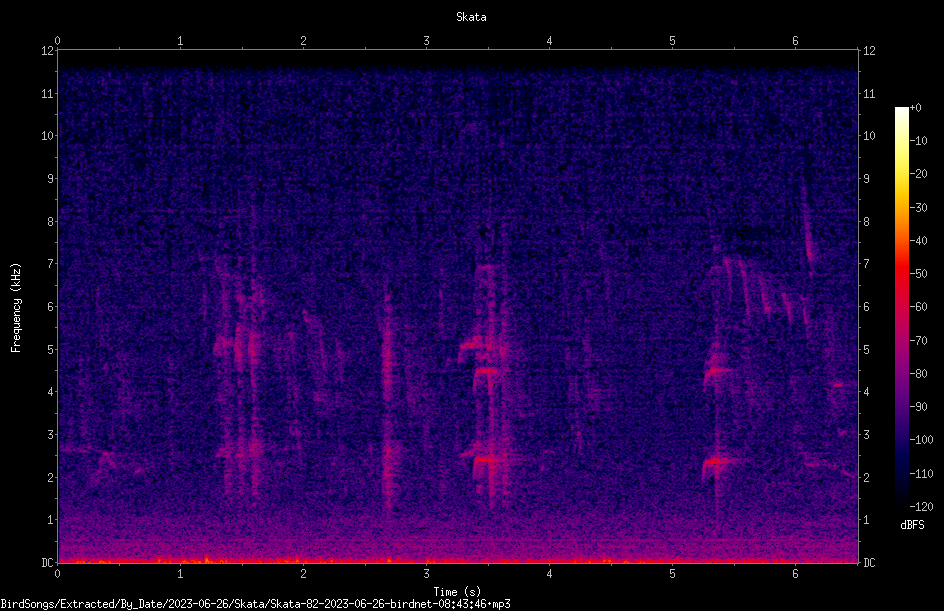Screen dimensions: 944x611
Task: Click "3" on the top time axis
Action: click(x=426, y=41)
